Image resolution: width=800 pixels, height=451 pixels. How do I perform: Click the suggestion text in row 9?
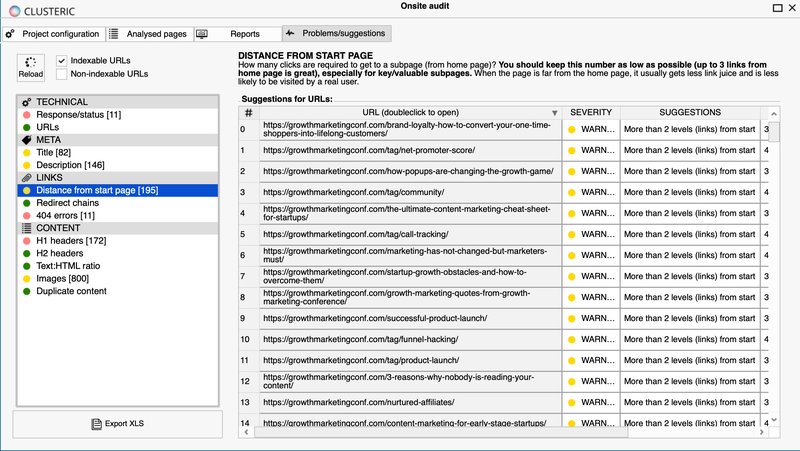(x=689, y=318)
